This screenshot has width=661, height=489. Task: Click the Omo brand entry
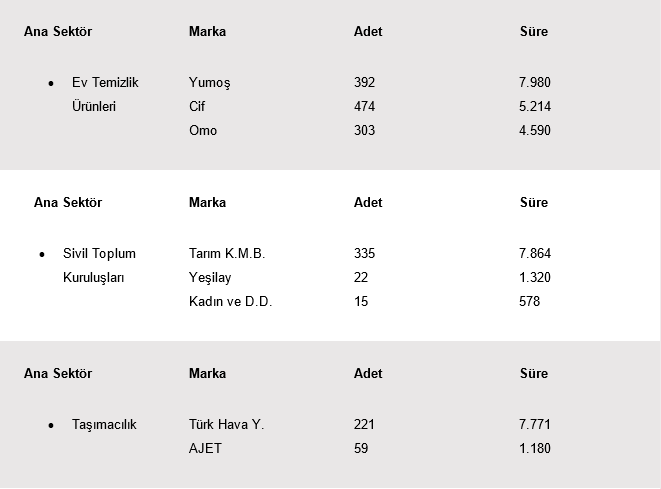point(203,131)
